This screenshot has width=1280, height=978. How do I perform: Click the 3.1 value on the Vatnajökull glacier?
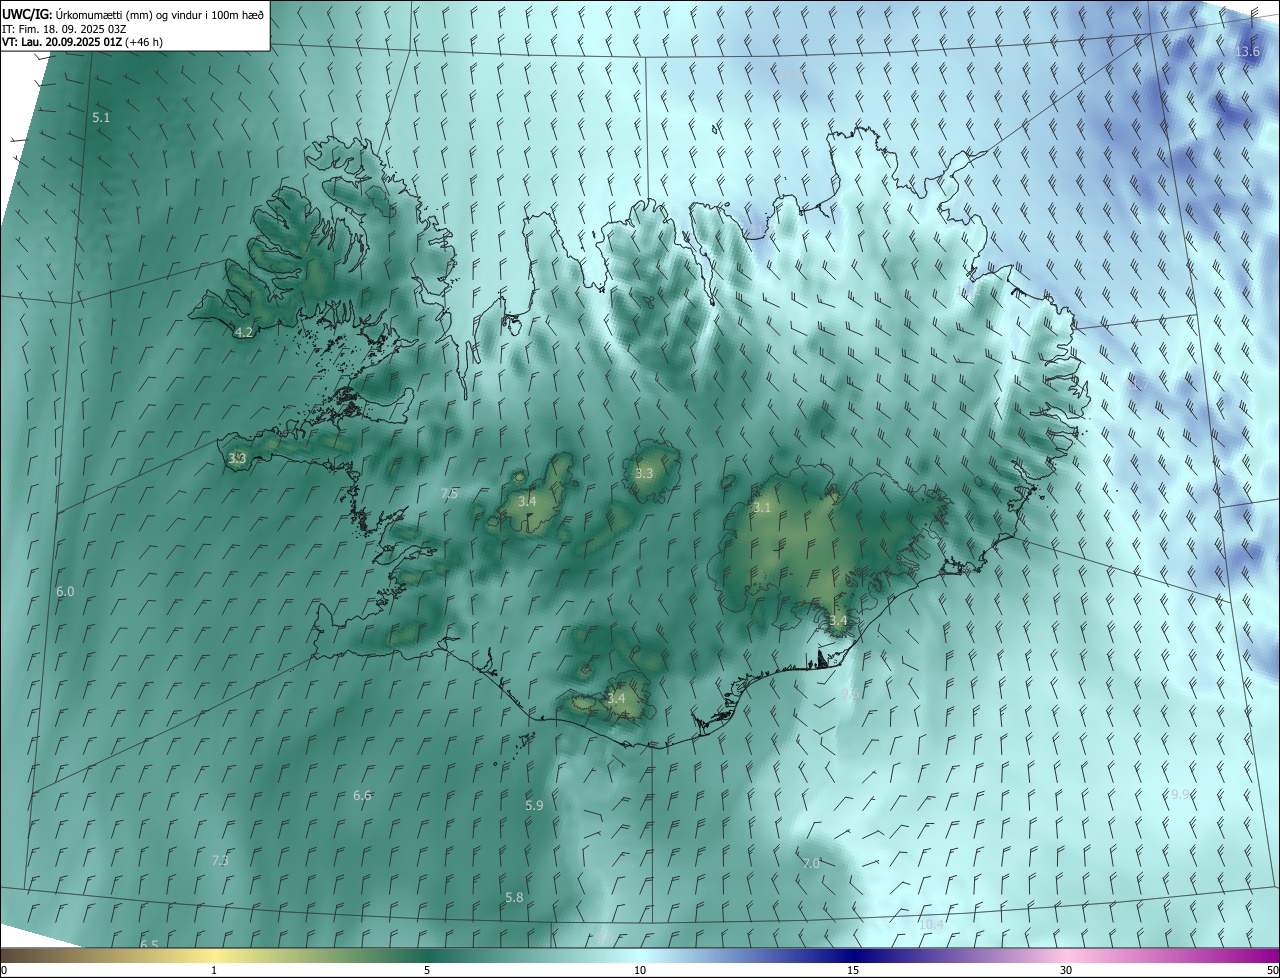(x=762, y=508)
